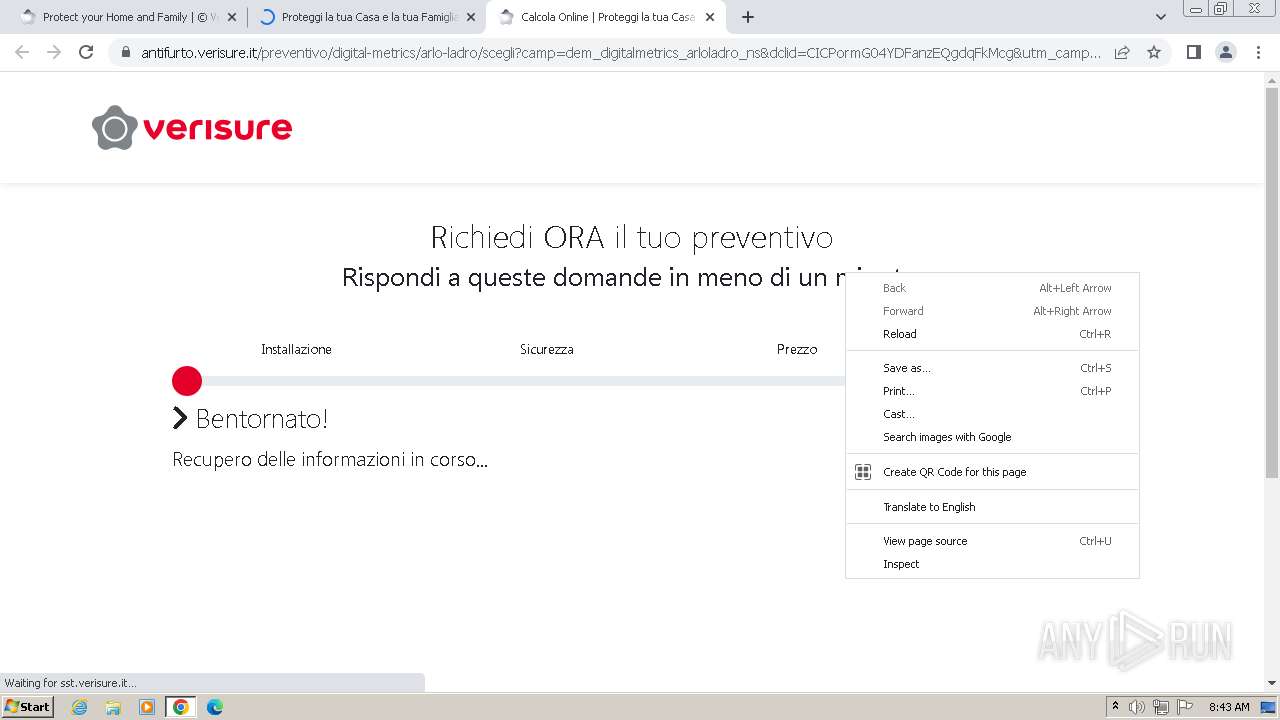Image resolution: width=1280 pixels, height=720 pixels.
Task: Close the loading Proteggi la tua Casa tab
Action: click(x=471, y=17)
